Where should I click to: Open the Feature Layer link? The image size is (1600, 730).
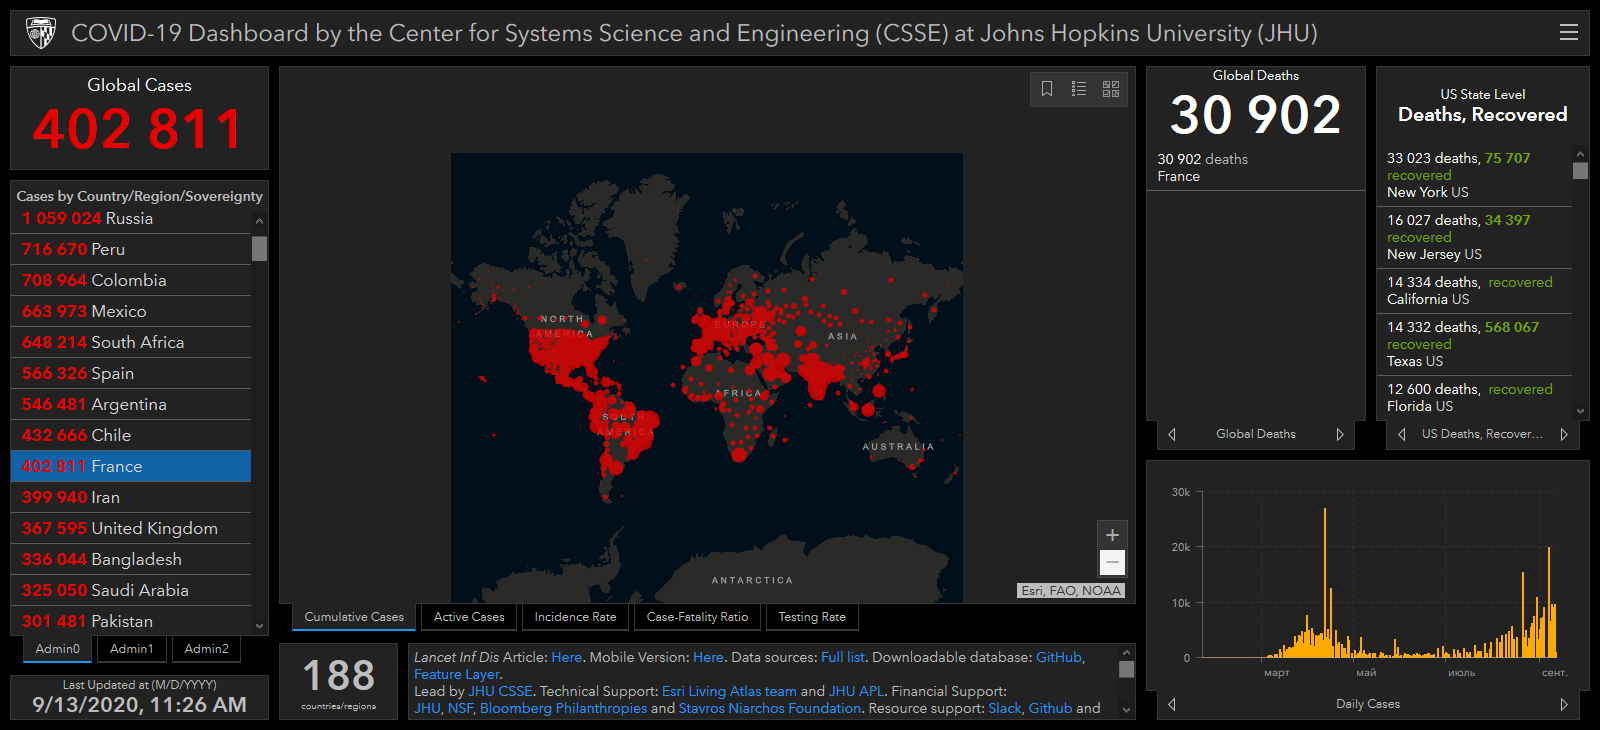click(456, 674)
